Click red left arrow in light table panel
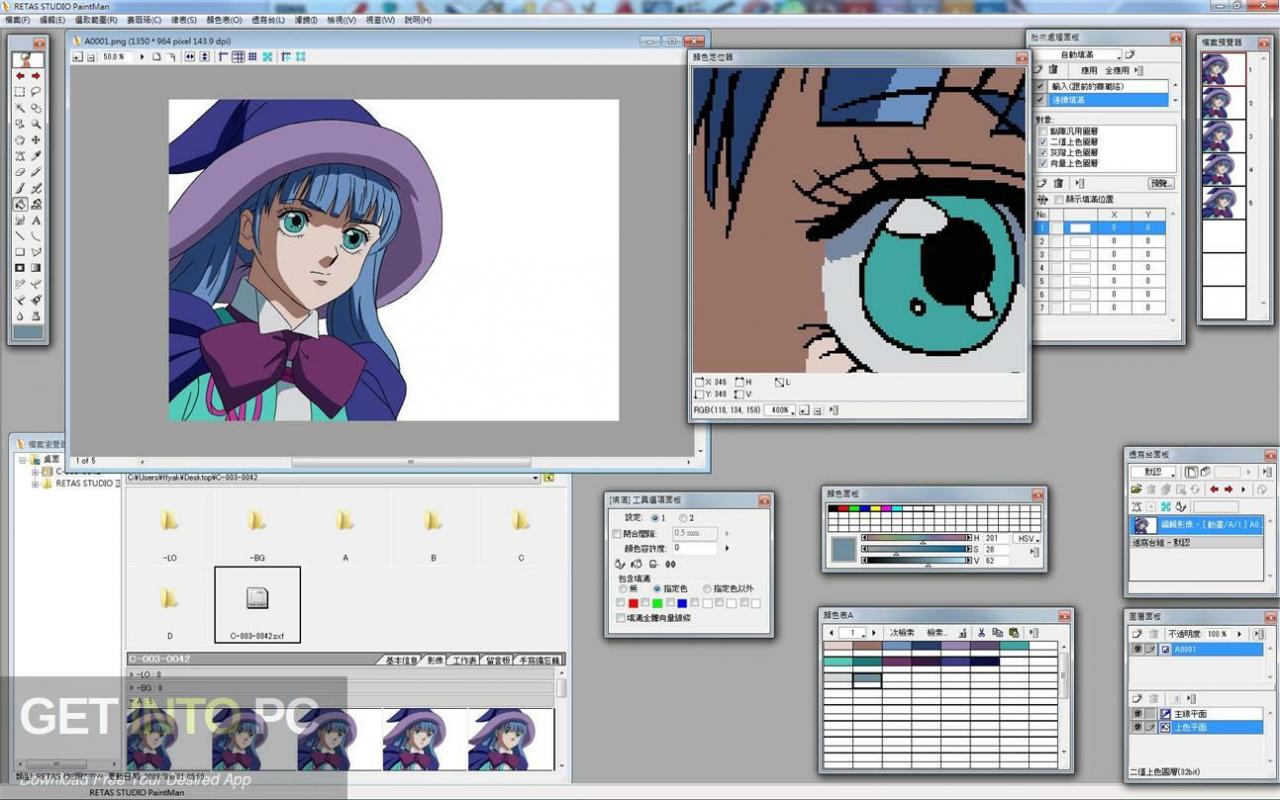Image resolution: width=1280 pixels, height=800 pixels. (x=1214, y=489)
